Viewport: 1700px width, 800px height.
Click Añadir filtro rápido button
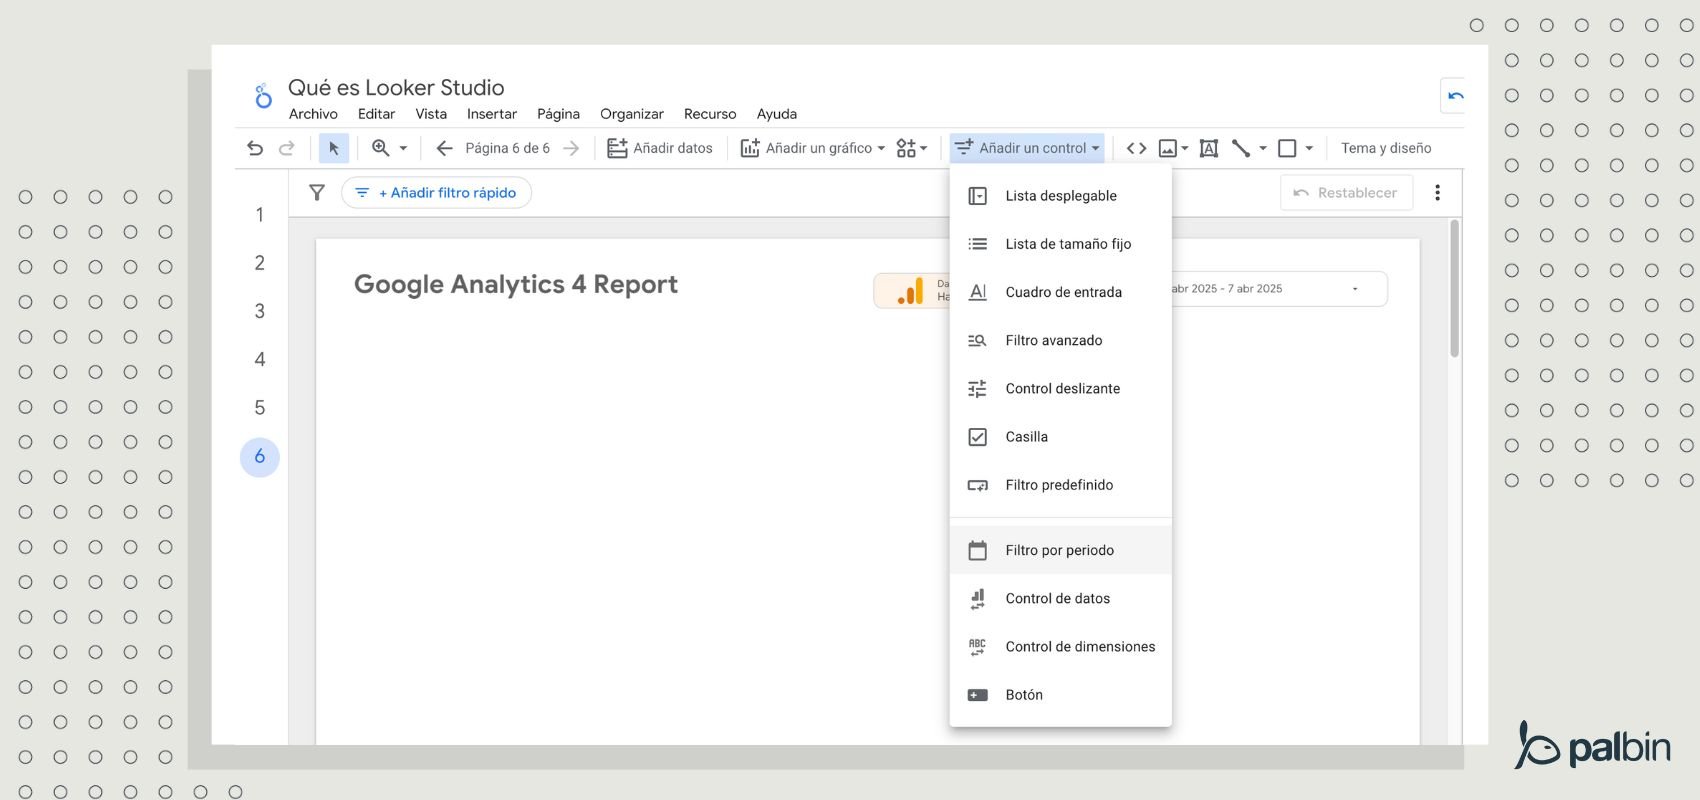tap(436, 193)
